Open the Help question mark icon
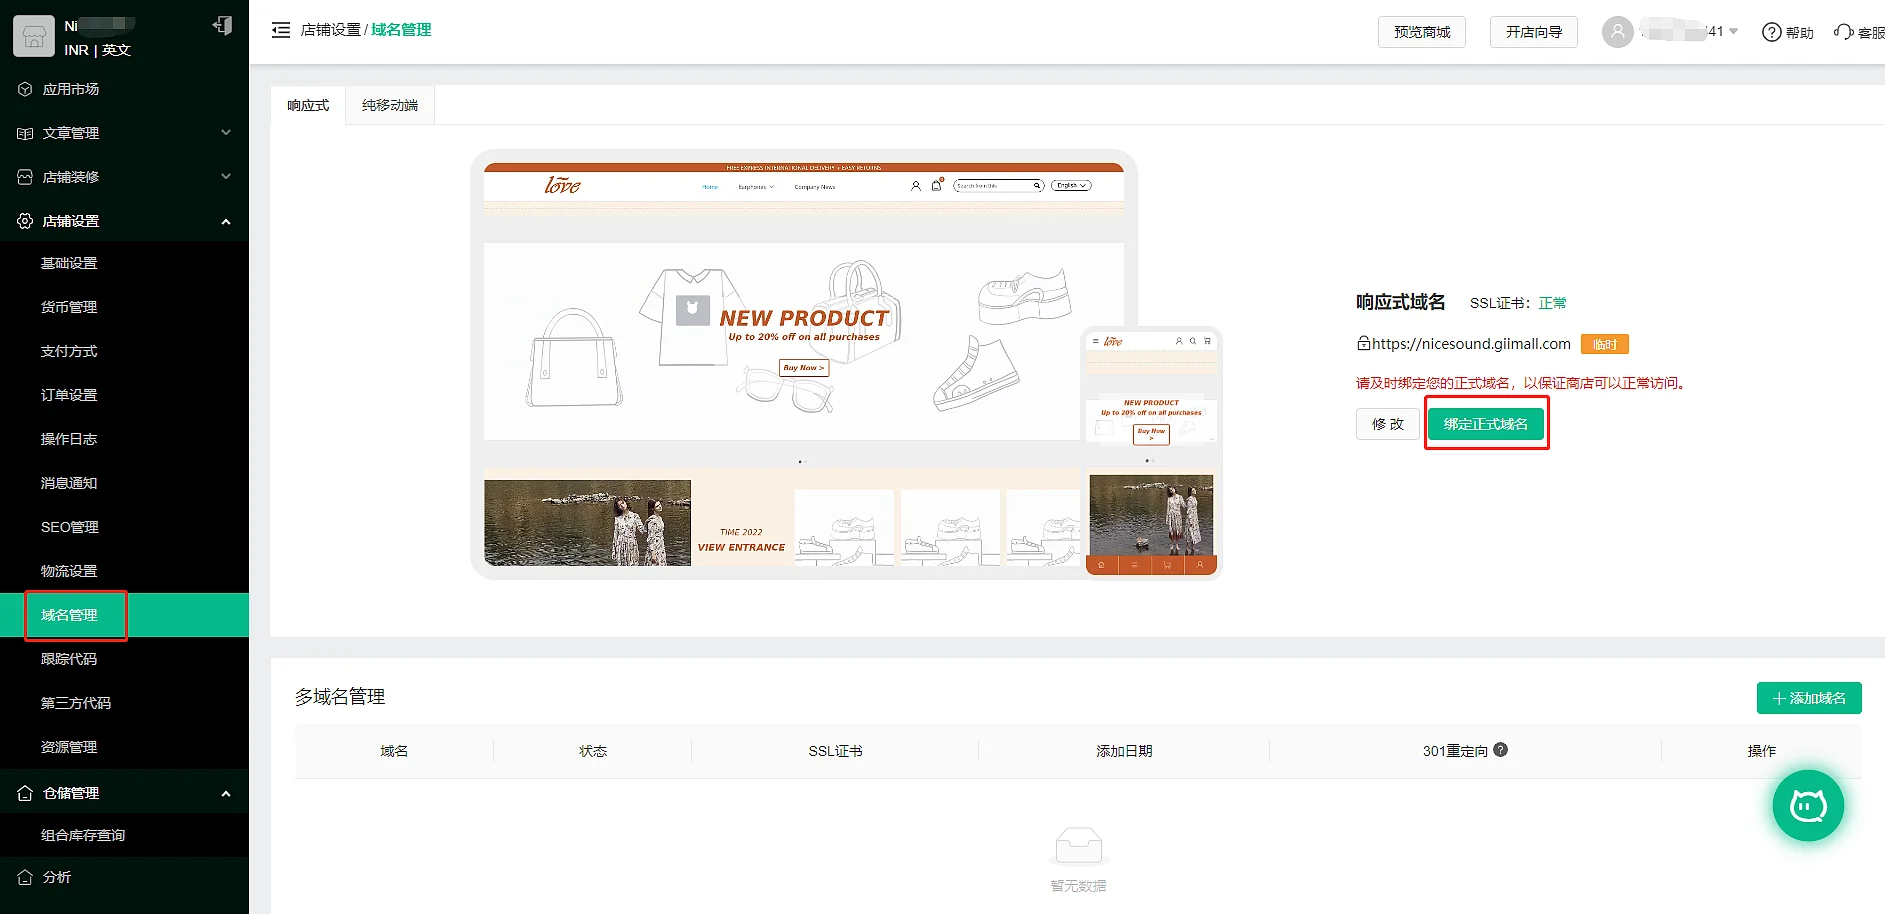Screen dimensions: 1885x914 tap(1772, 32)
